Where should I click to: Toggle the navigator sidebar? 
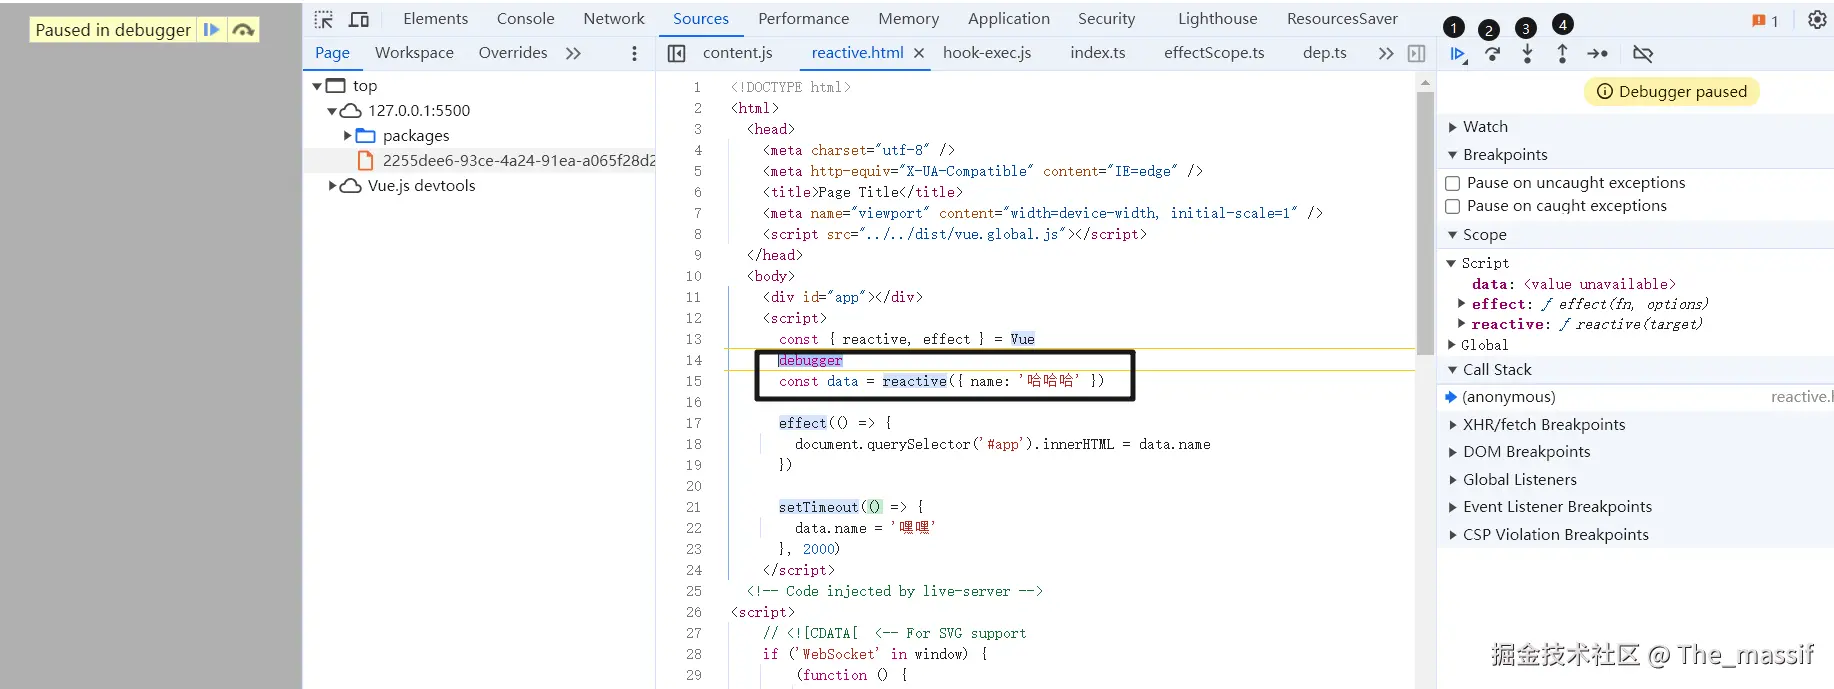676,53
